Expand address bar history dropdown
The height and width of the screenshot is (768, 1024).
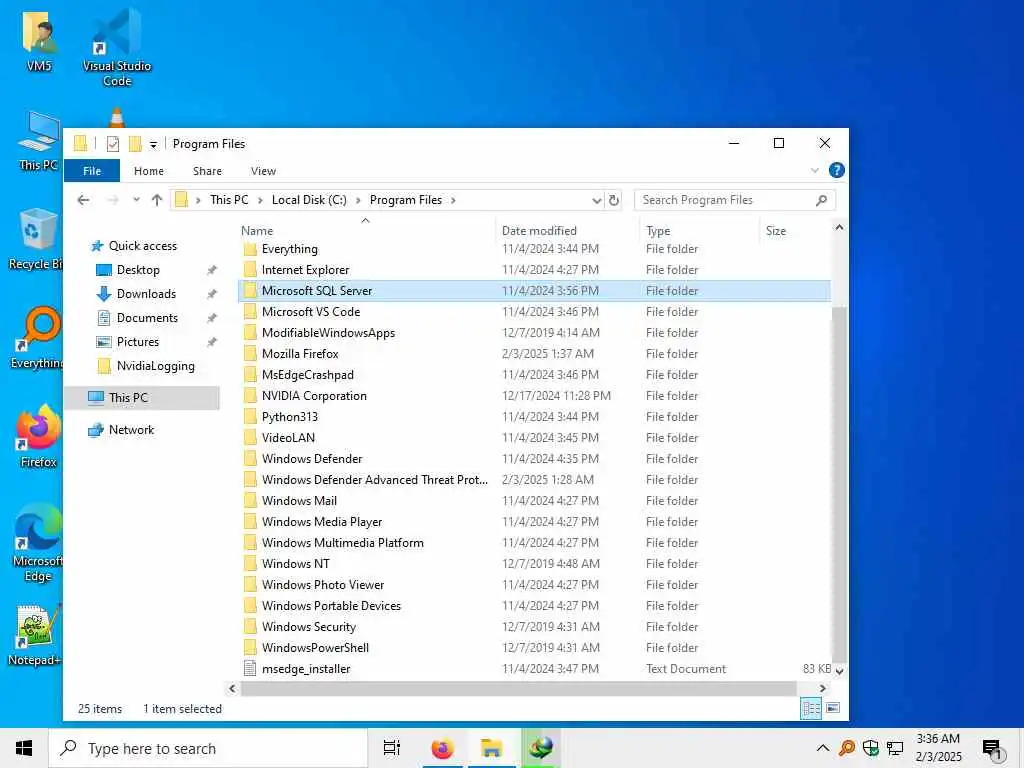[x=596, y=200]
